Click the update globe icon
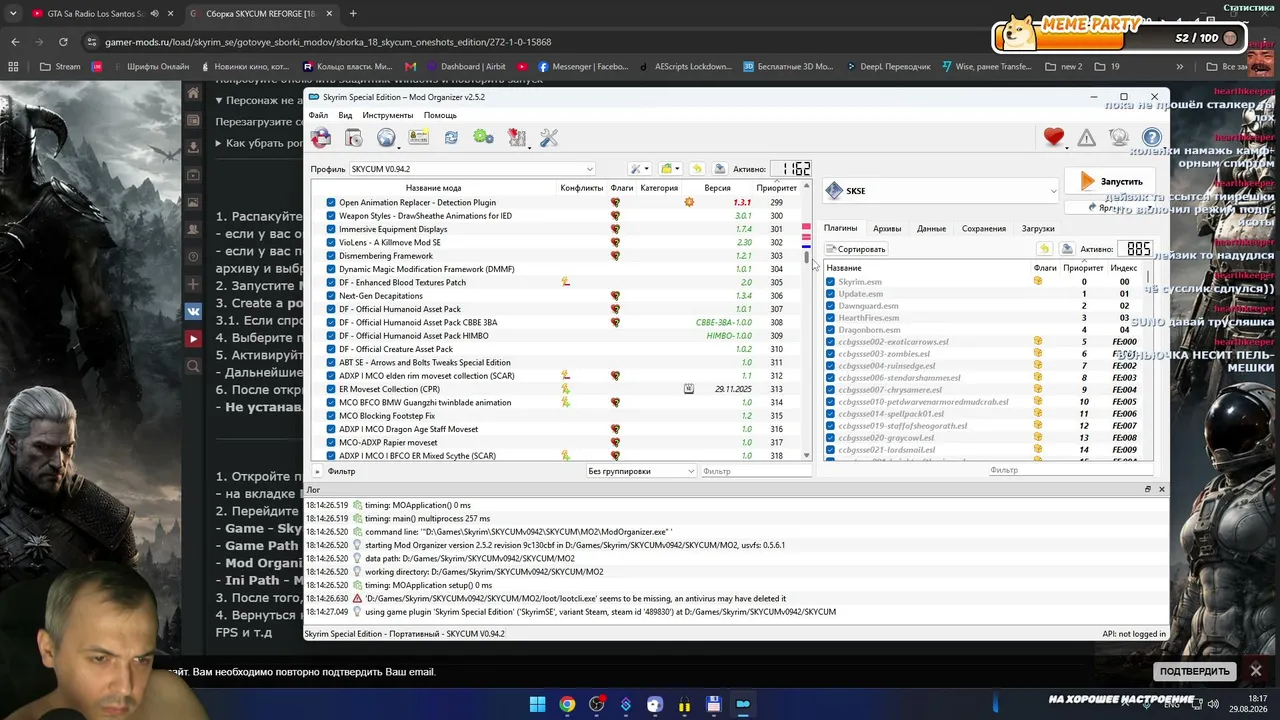Image resolution: width=1280 pixels, height=720 pixels. [1119, 138]
